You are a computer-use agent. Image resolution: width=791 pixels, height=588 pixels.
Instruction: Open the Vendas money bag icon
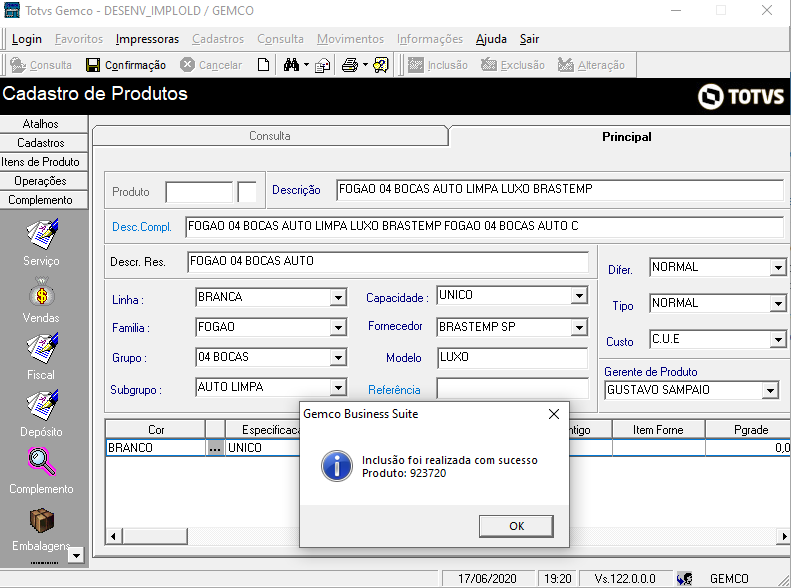42,292
